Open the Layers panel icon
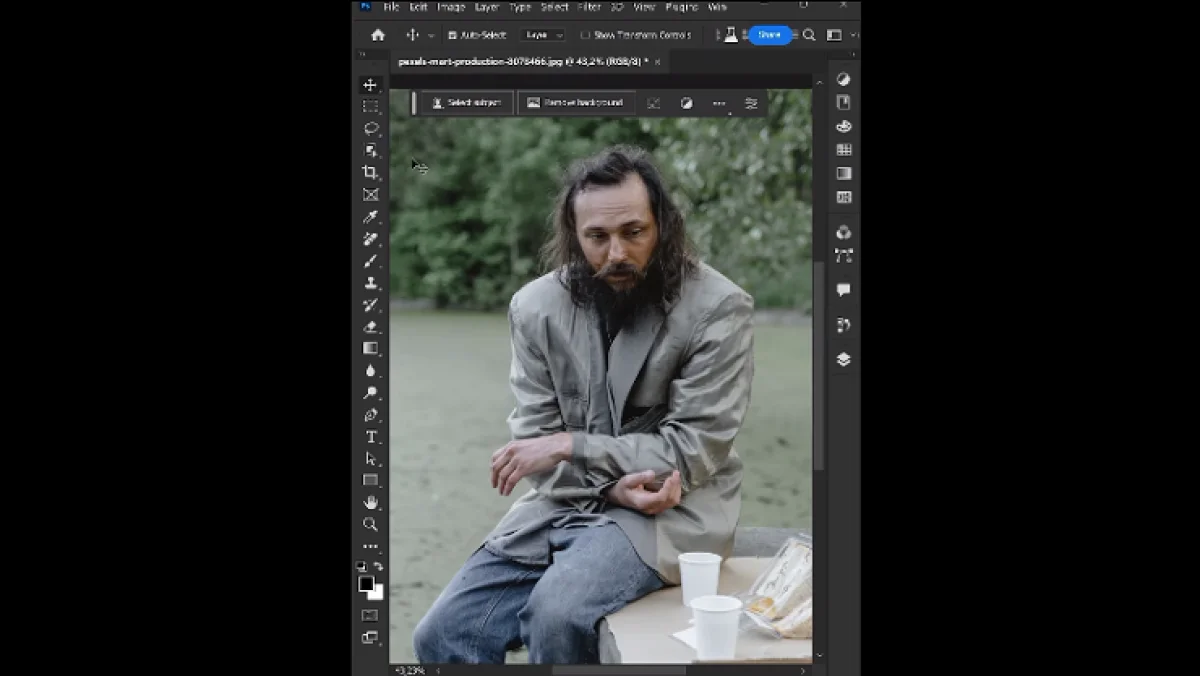1200x676 pixels. (843, 360)
